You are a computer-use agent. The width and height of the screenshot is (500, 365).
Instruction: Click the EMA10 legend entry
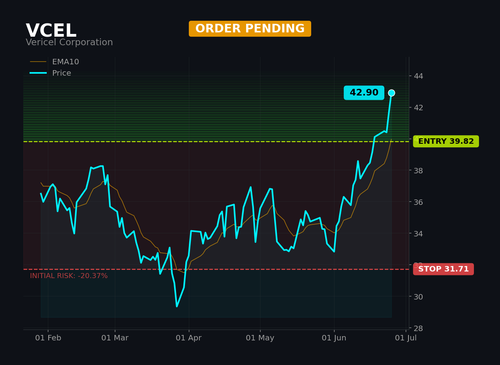click(x=55, y=62)
